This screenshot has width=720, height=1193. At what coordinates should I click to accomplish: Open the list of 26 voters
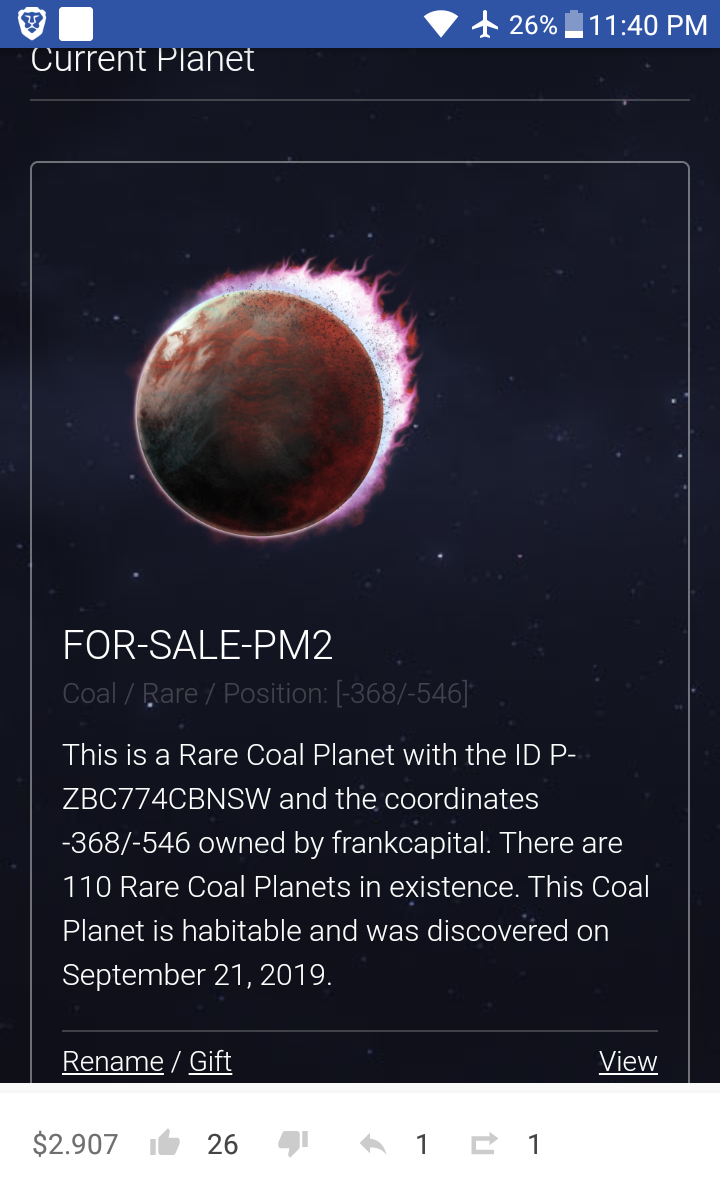(x=222, y=1144)
